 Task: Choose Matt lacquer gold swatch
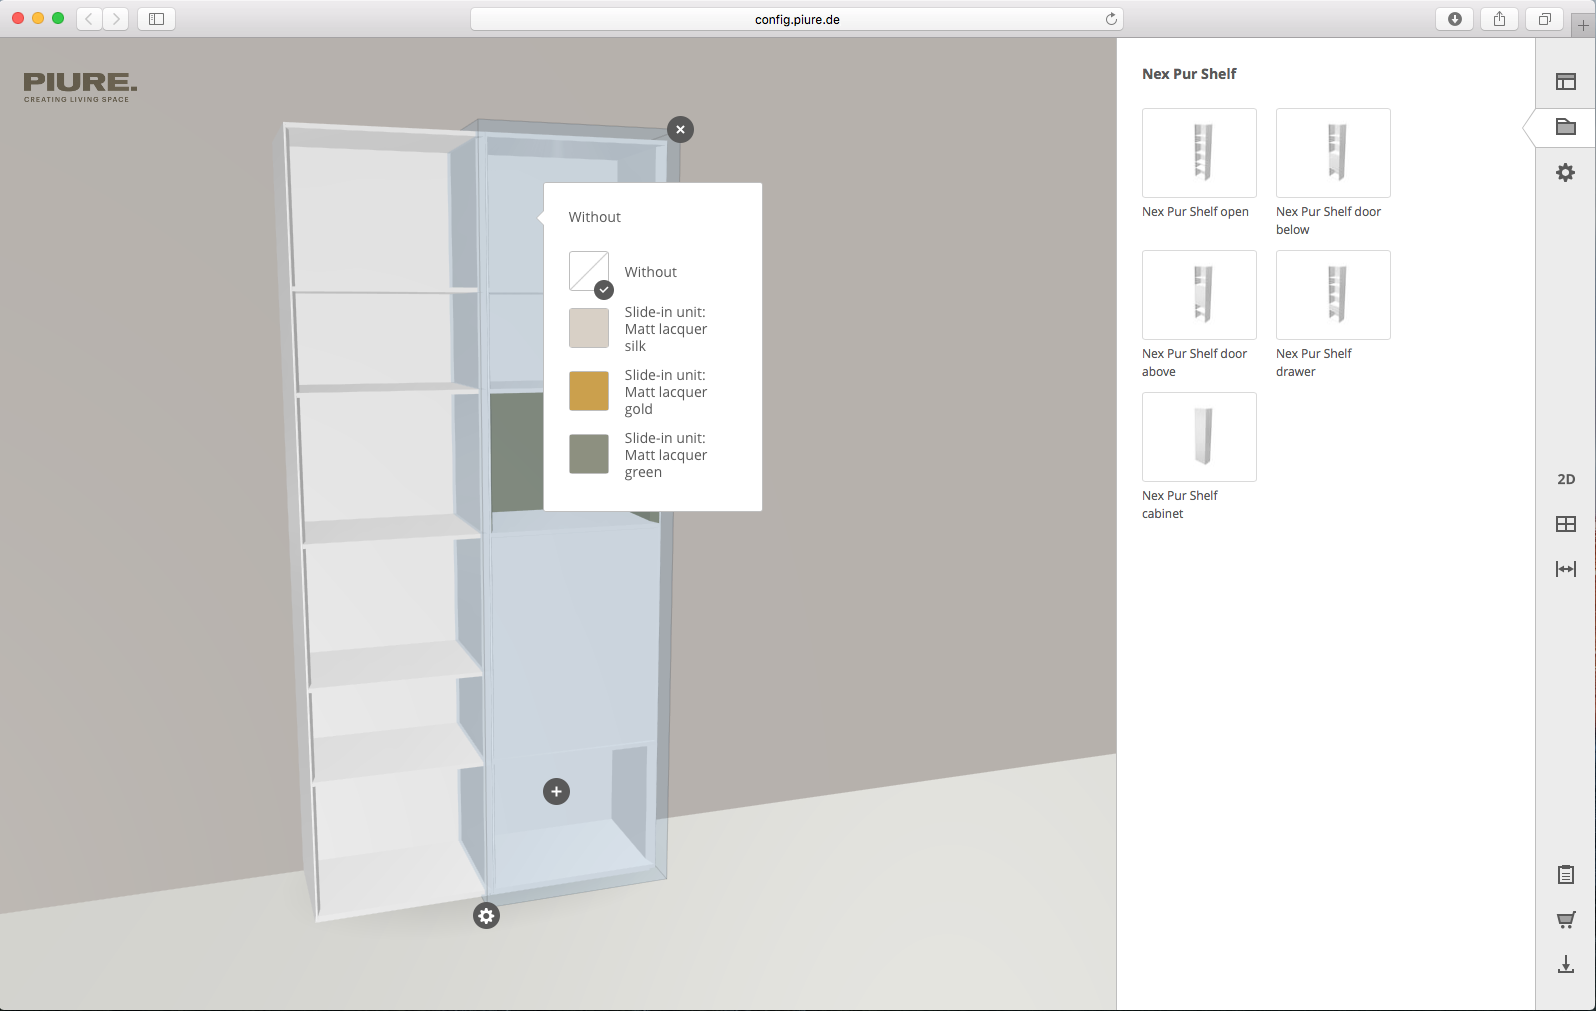tap(589, 391)
